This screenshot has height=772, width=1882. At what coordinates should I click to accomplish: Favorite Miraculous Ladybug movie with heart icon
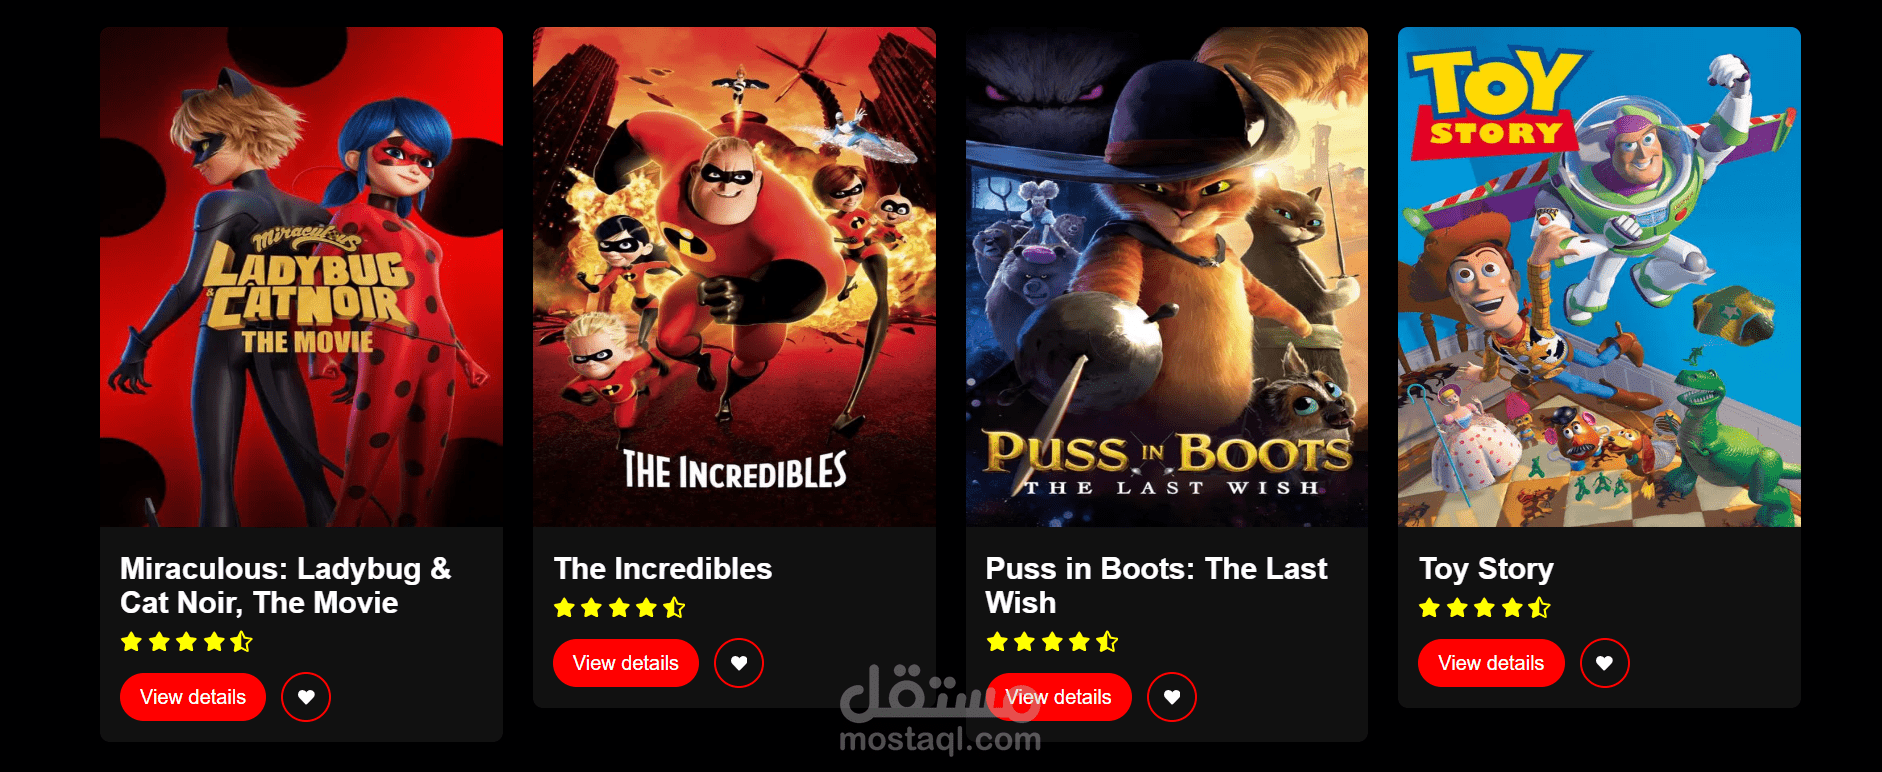click(306, 697)
